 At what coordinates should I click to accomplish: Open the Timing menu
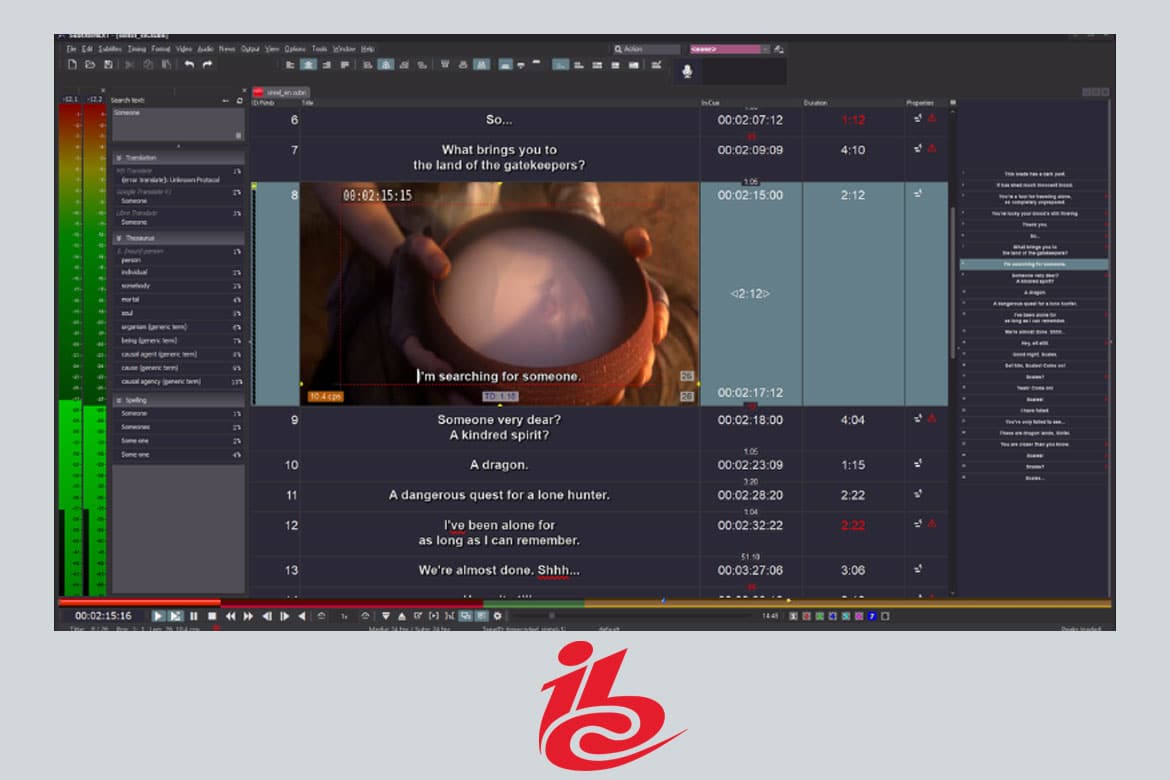tap(137, 49)
